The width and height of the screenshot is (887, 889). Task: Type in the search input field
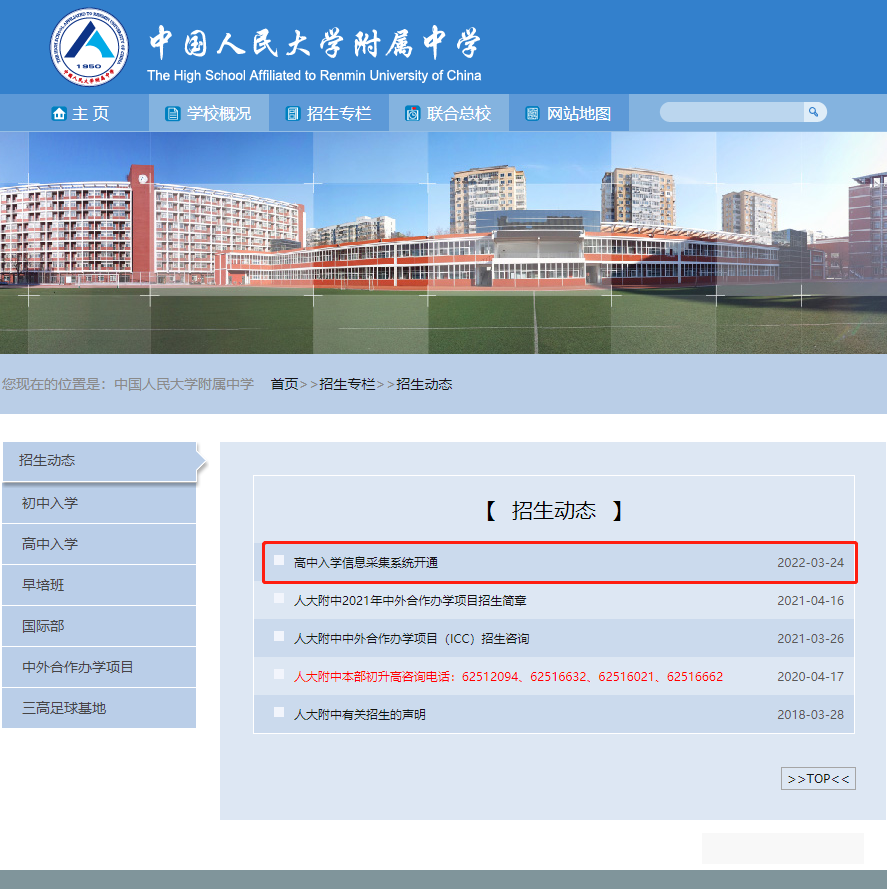[732, 112]
